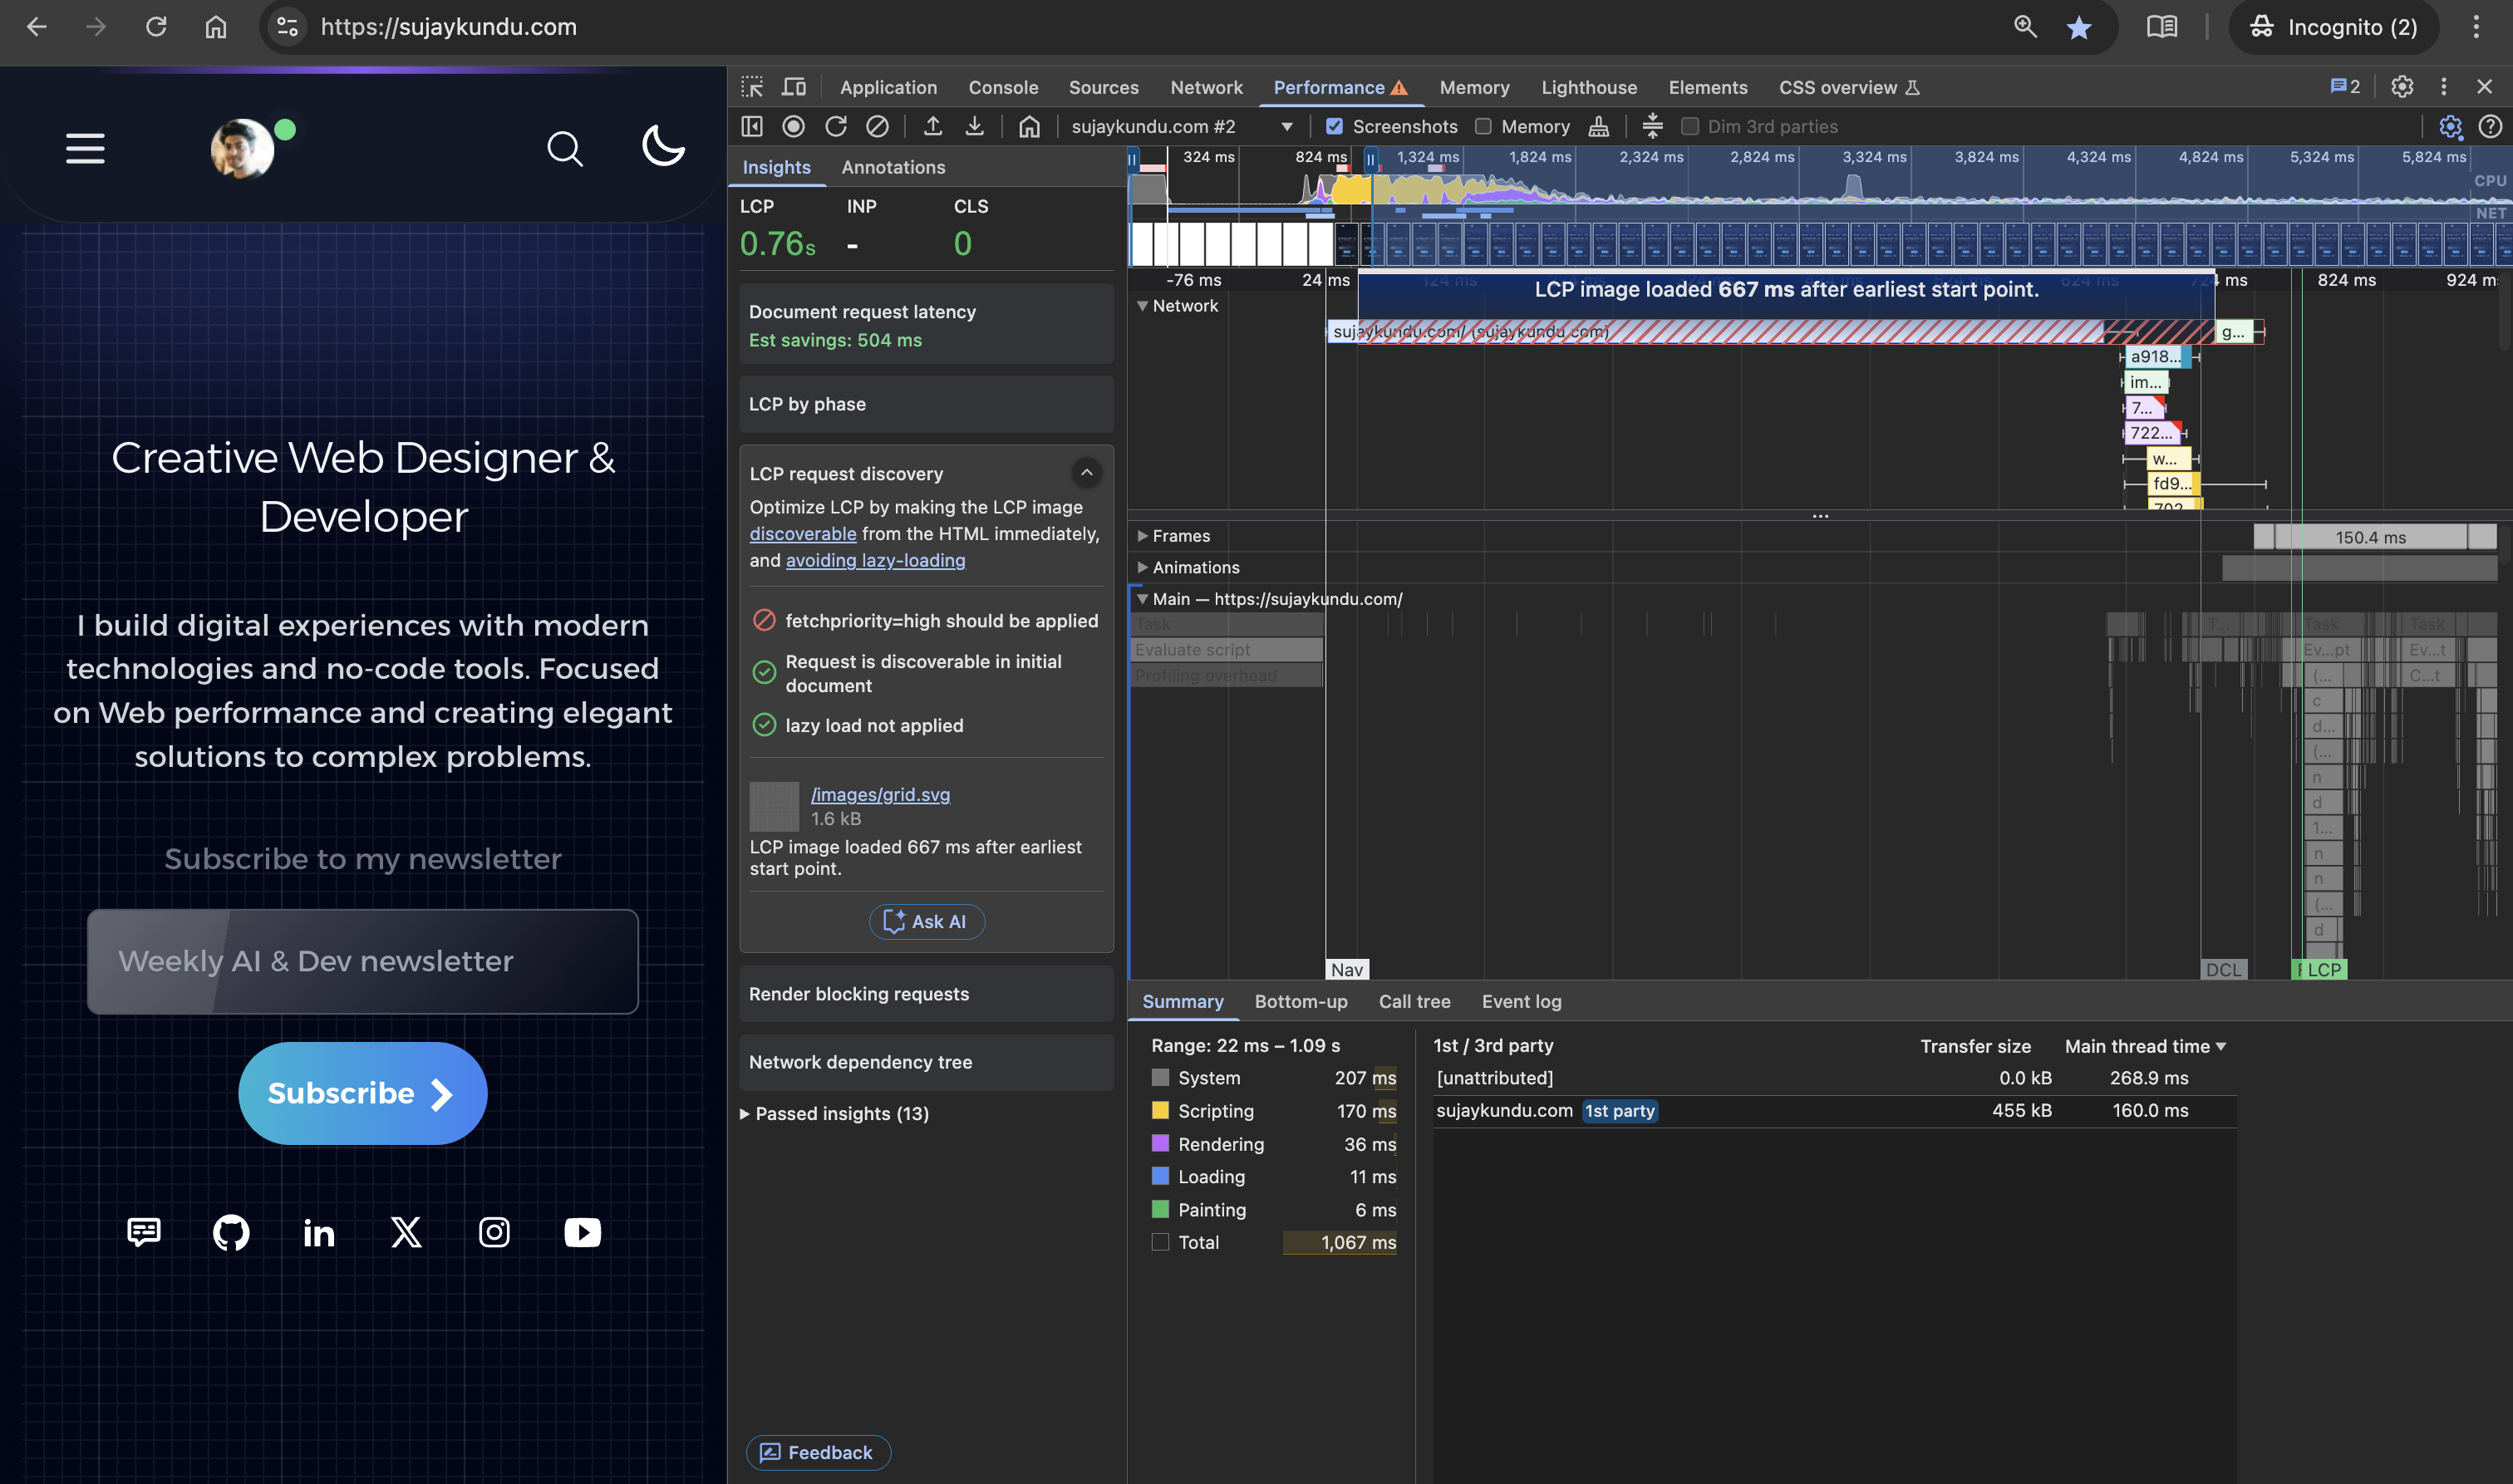Switch to the Bottom-up tab
2513x1484 pixels.
pos(1301,1001)
